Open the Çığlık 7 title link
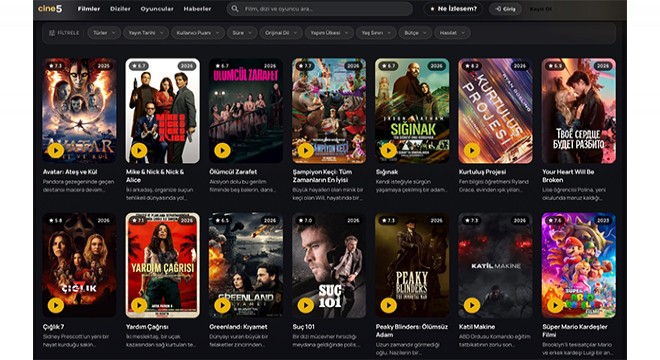 tap(53, 327)
